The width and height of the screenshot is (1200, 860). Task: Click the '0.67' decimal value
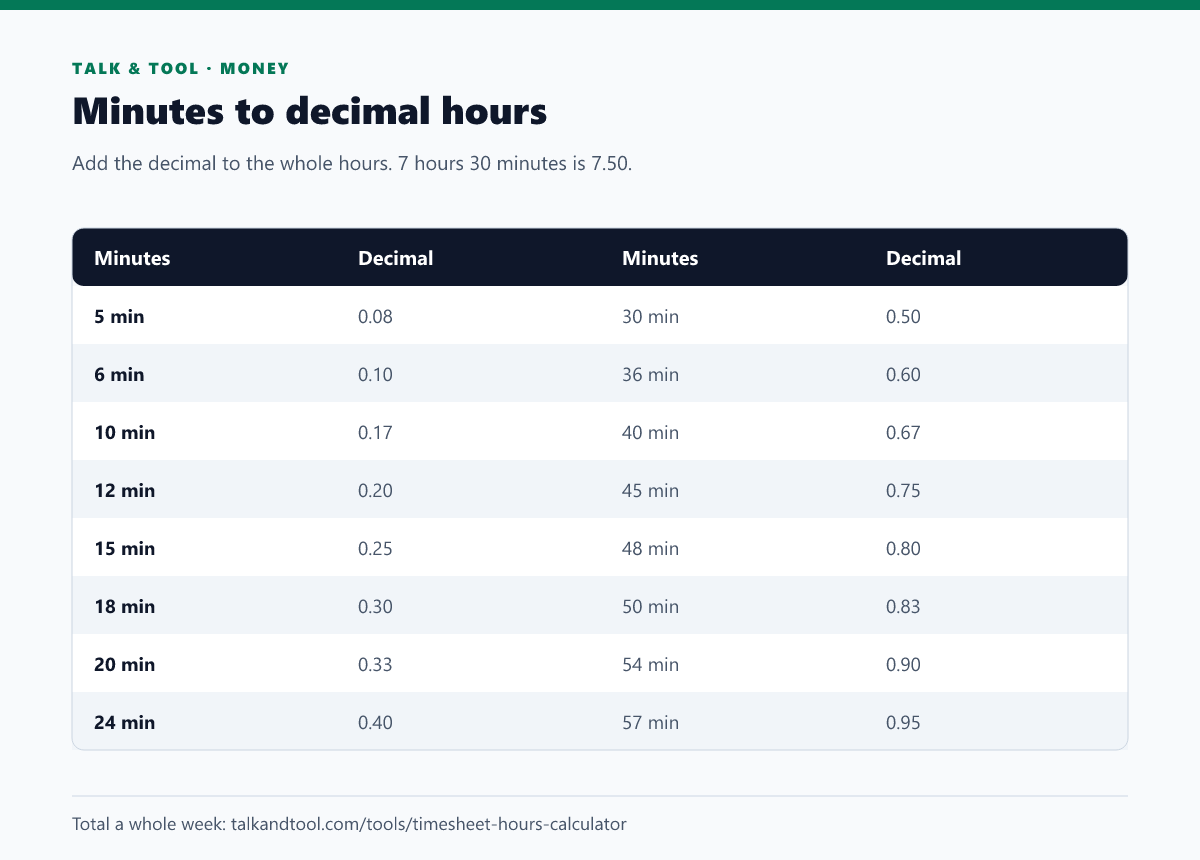[904, 433]
